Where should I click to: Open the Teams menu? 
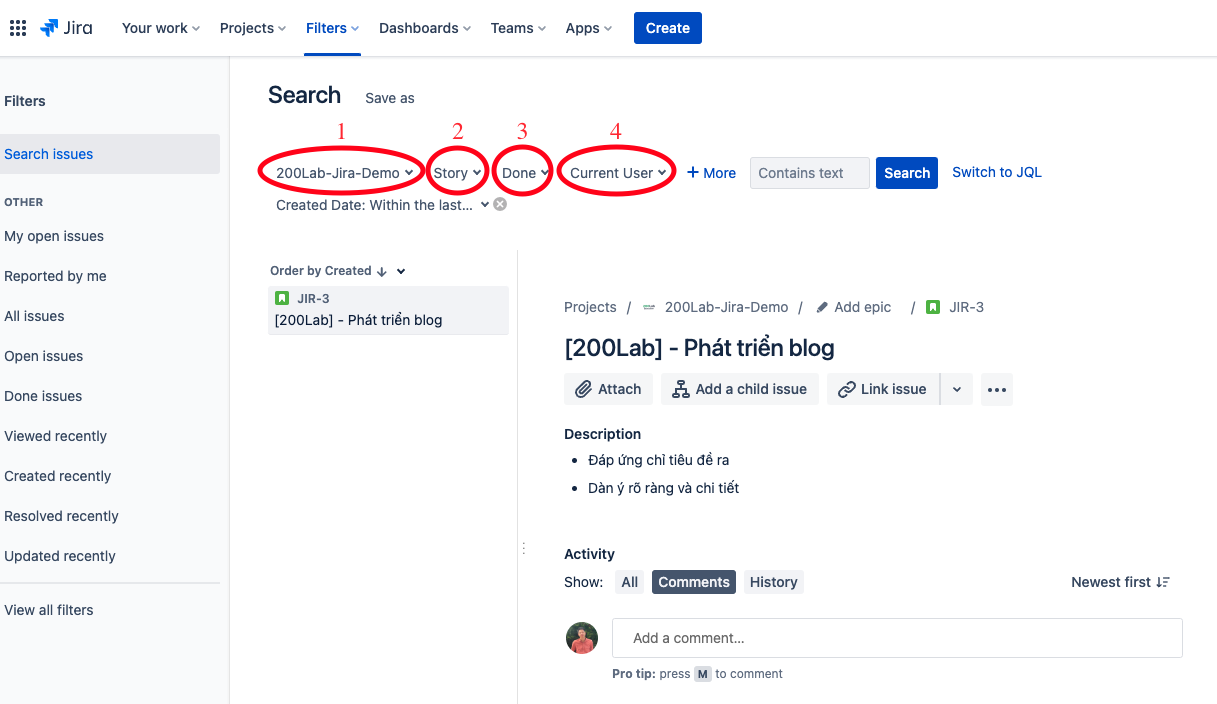point(518,28)
